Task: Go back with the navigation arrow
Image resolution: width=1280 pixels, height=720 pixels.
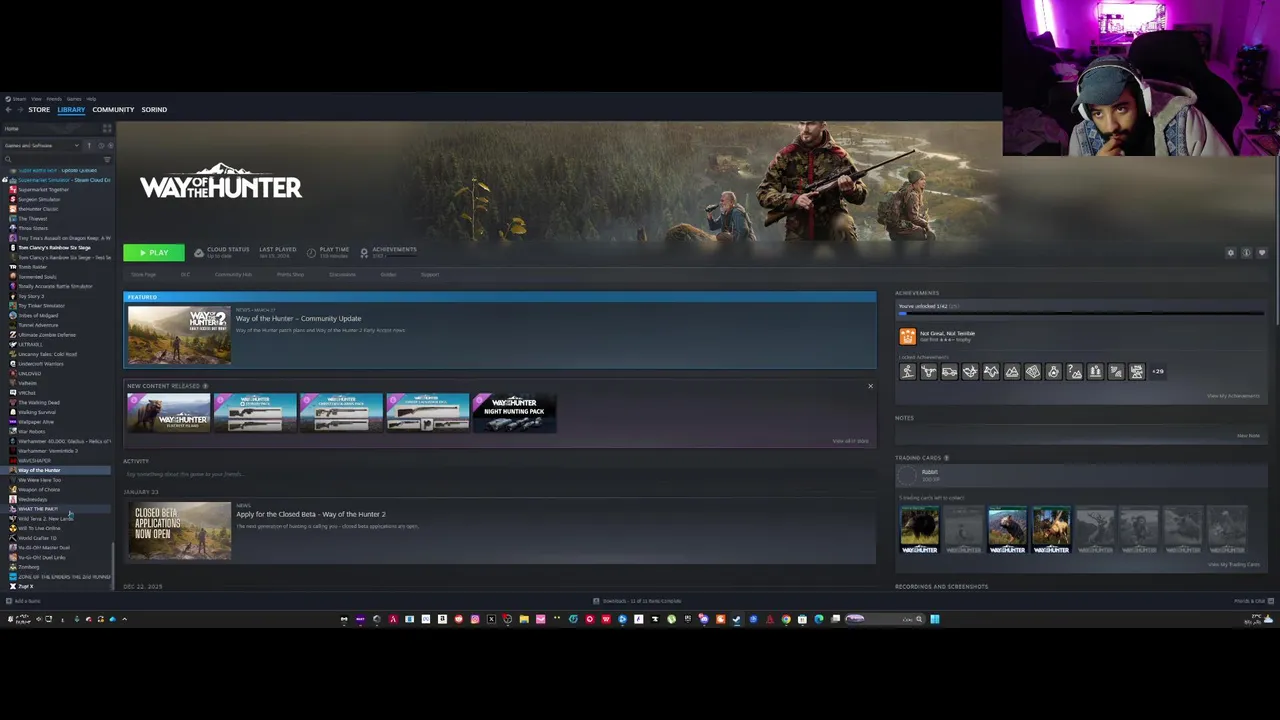Action: 8,110
